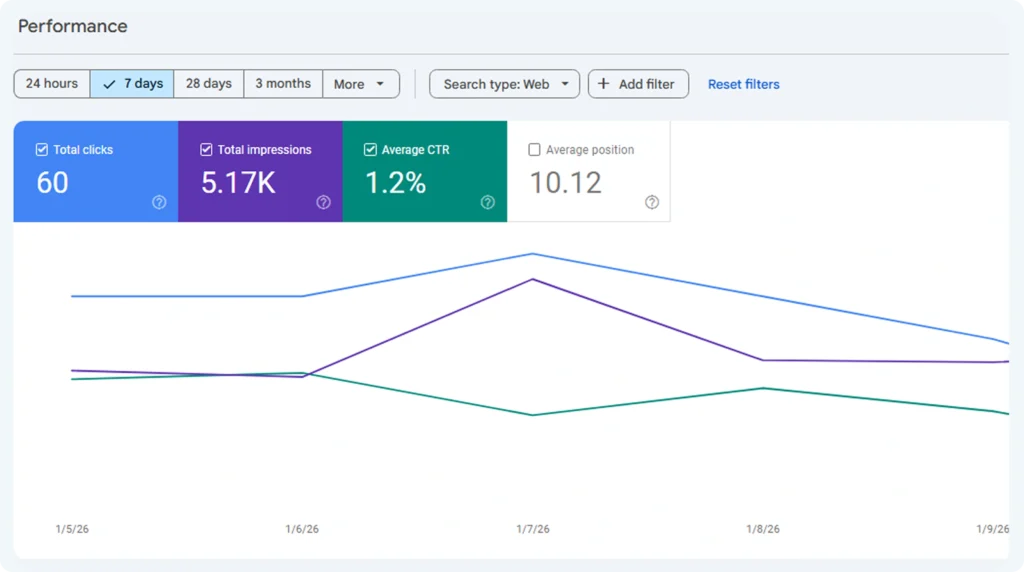This screenshot has width=1024, height=572.
Task: Click the help icon on Total clicks card
Action: pos(159,202)
